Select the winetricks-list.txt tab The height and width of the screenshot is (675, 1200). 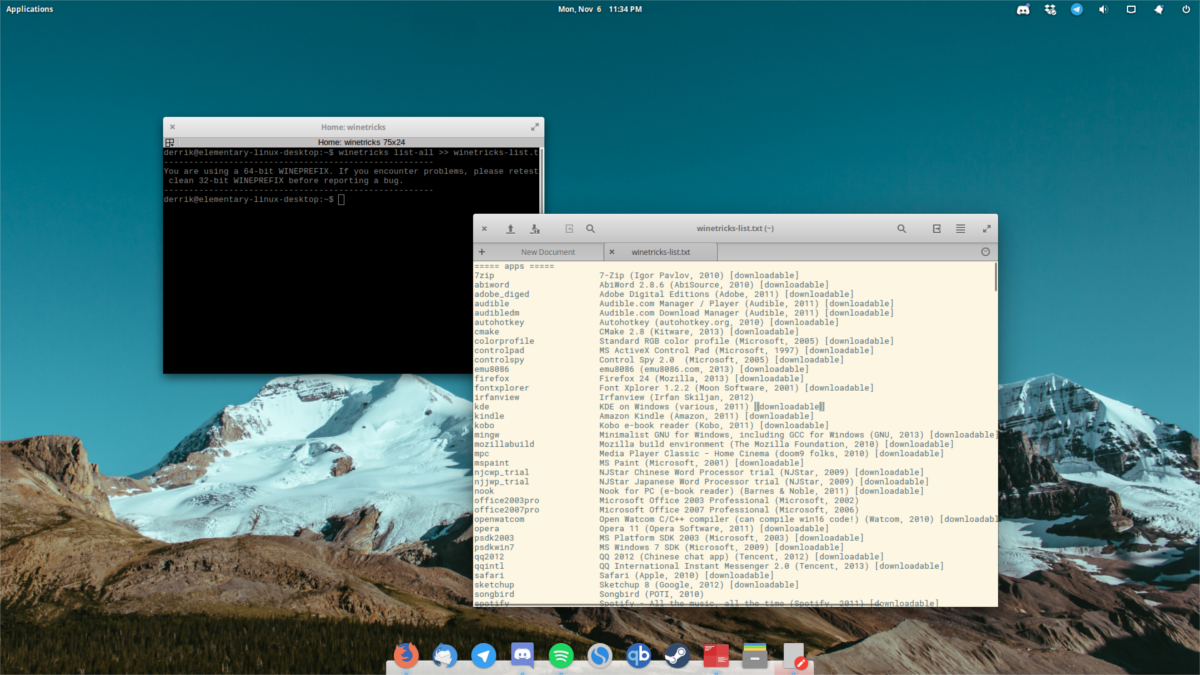coord(661,252)
